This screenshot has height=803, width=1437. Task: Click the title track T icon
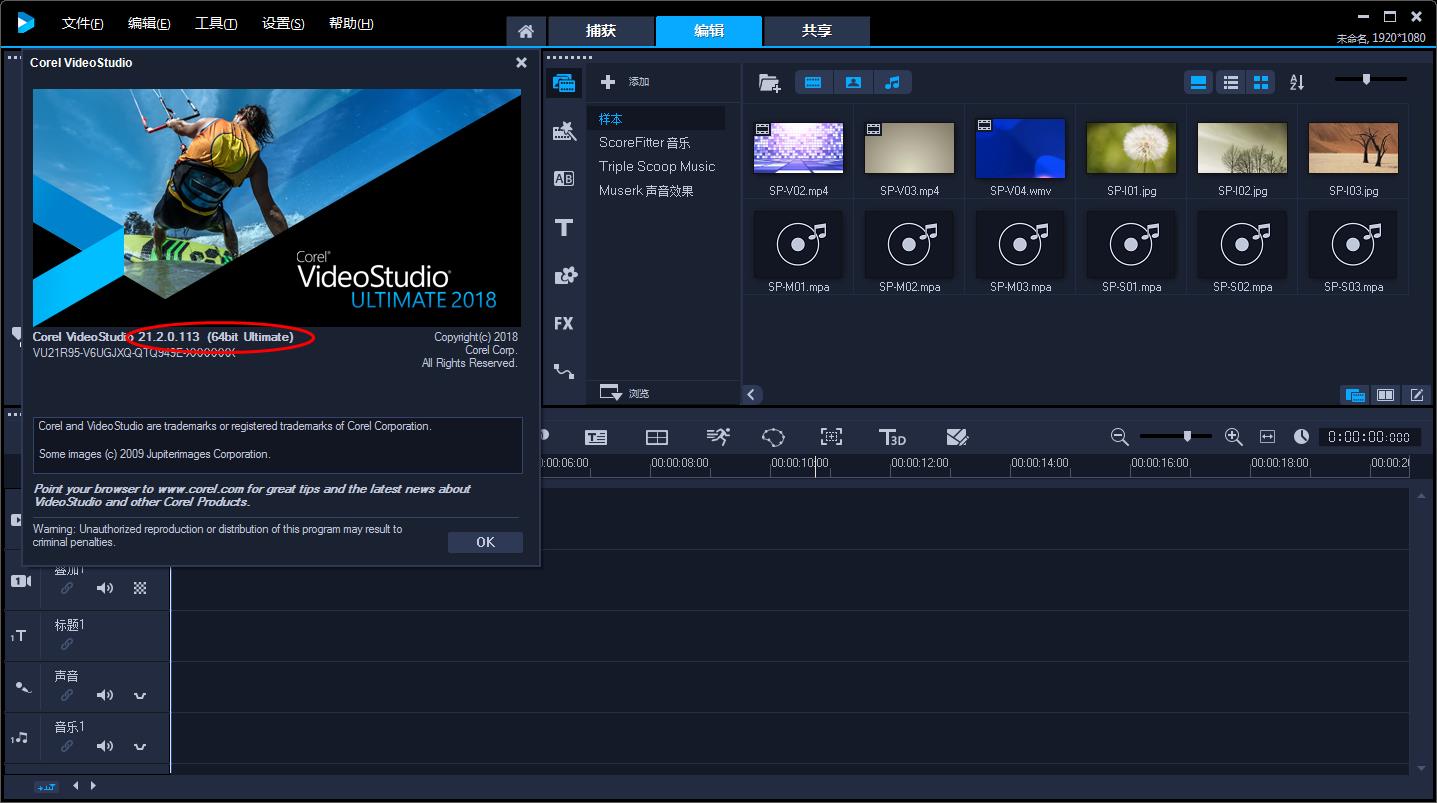19,636
